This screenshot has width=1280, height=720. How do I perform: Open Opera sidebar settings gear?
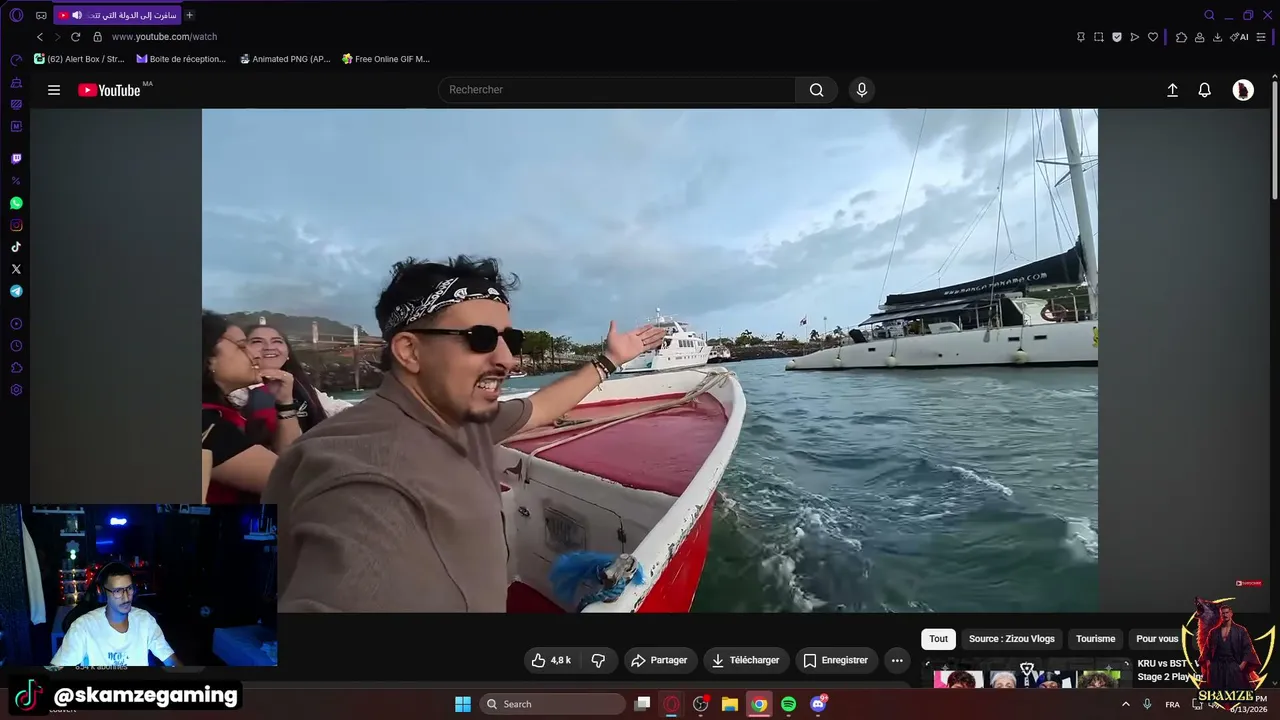click(16, 390)
